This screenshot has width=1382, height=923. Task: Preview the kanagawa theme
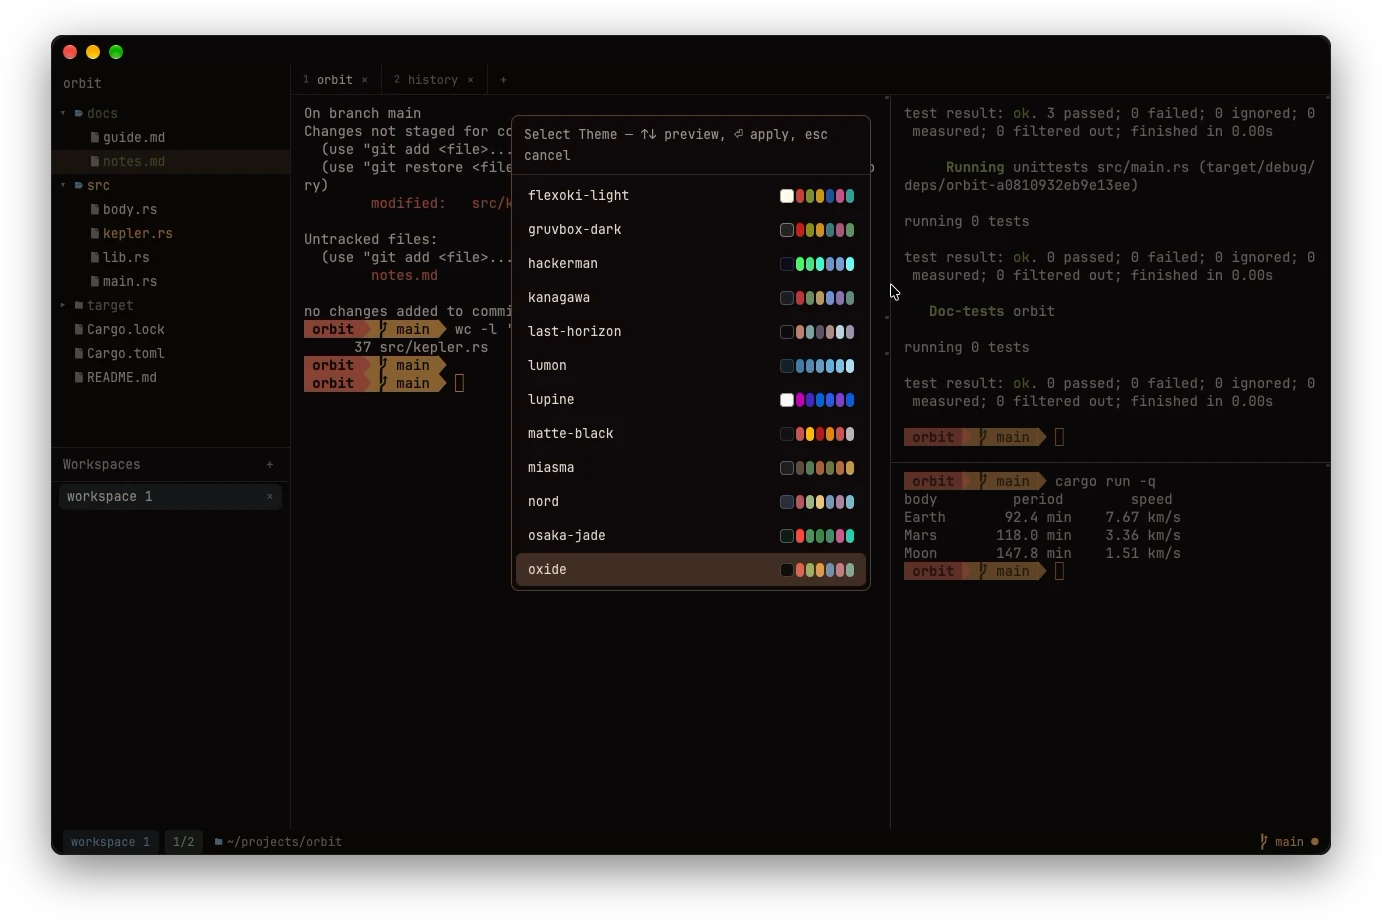pos(691,298)
